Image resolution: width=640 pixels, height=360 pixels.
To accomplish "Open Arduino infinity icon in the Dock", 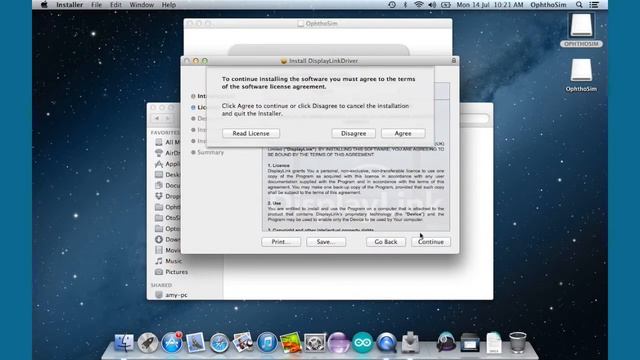I will (362, 342).
